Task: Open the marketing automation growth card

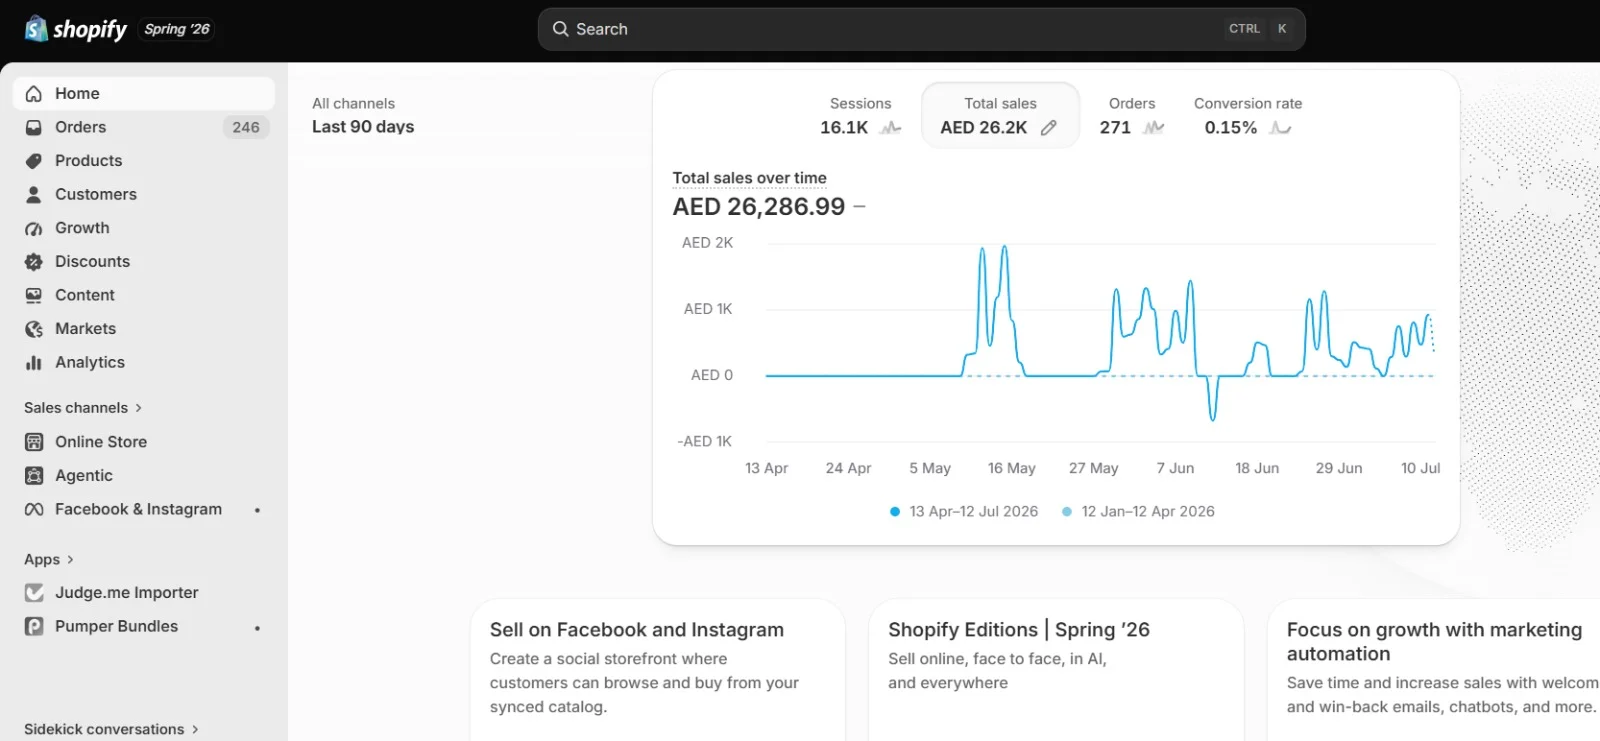Action: (x=1434, y=670)
